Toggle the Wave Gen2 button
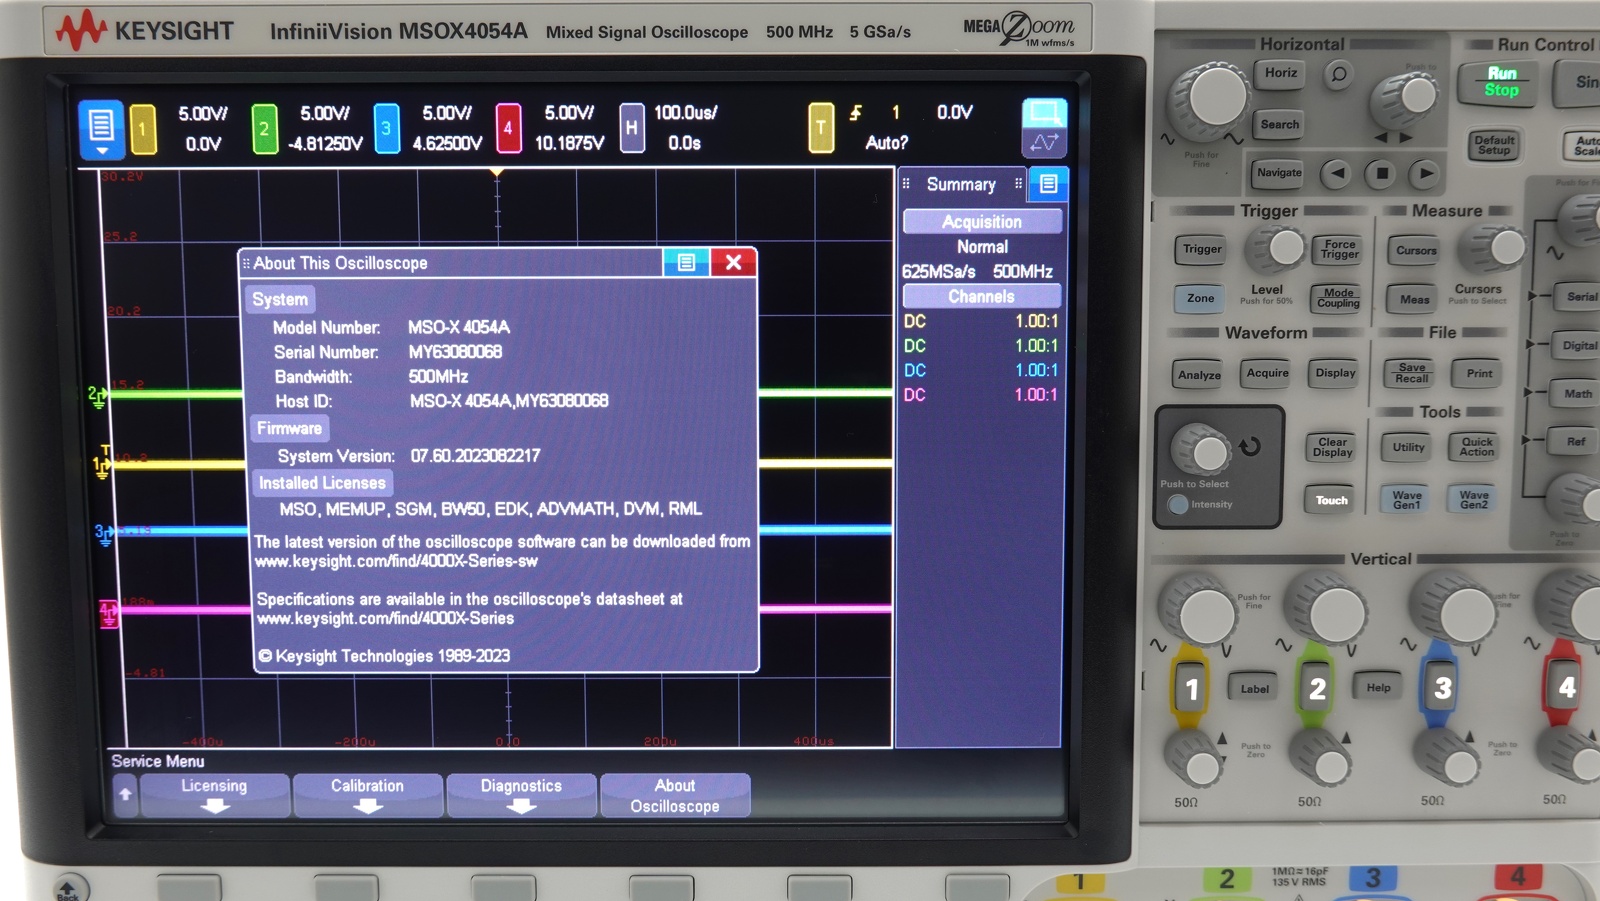 pyautogui.click(x=1473, y=499)
